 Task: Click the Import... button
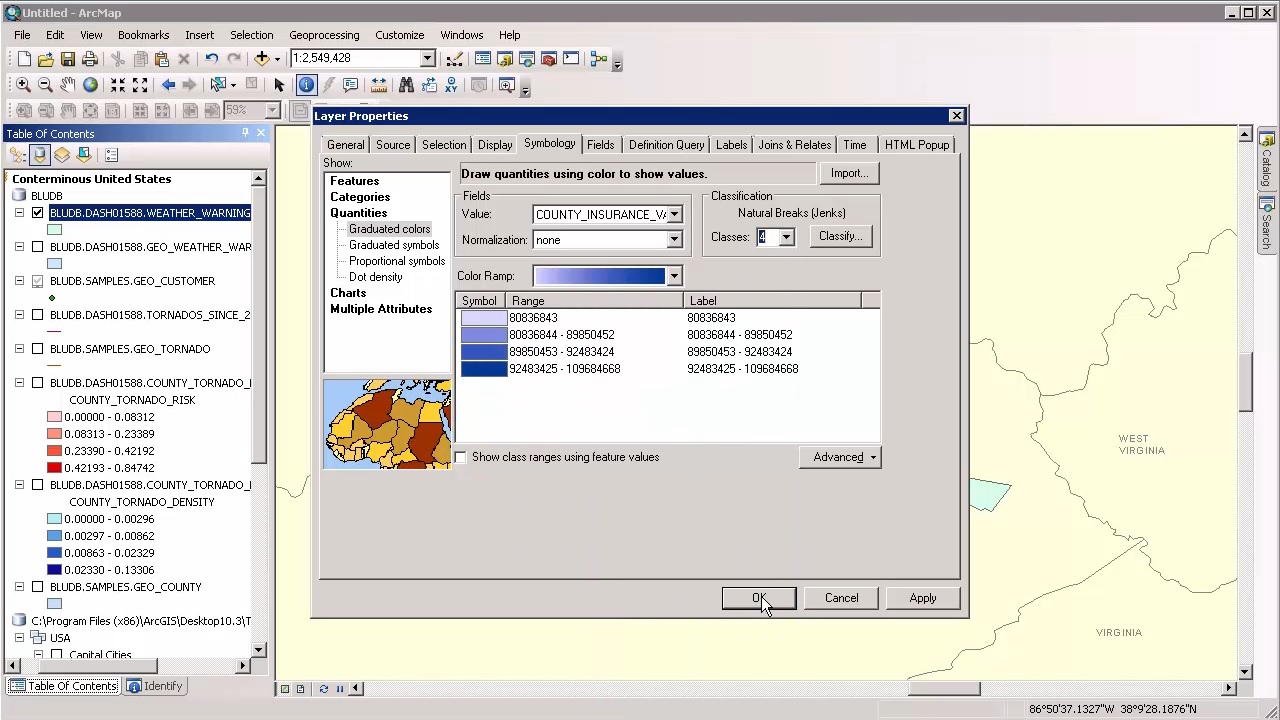[849, 173]
